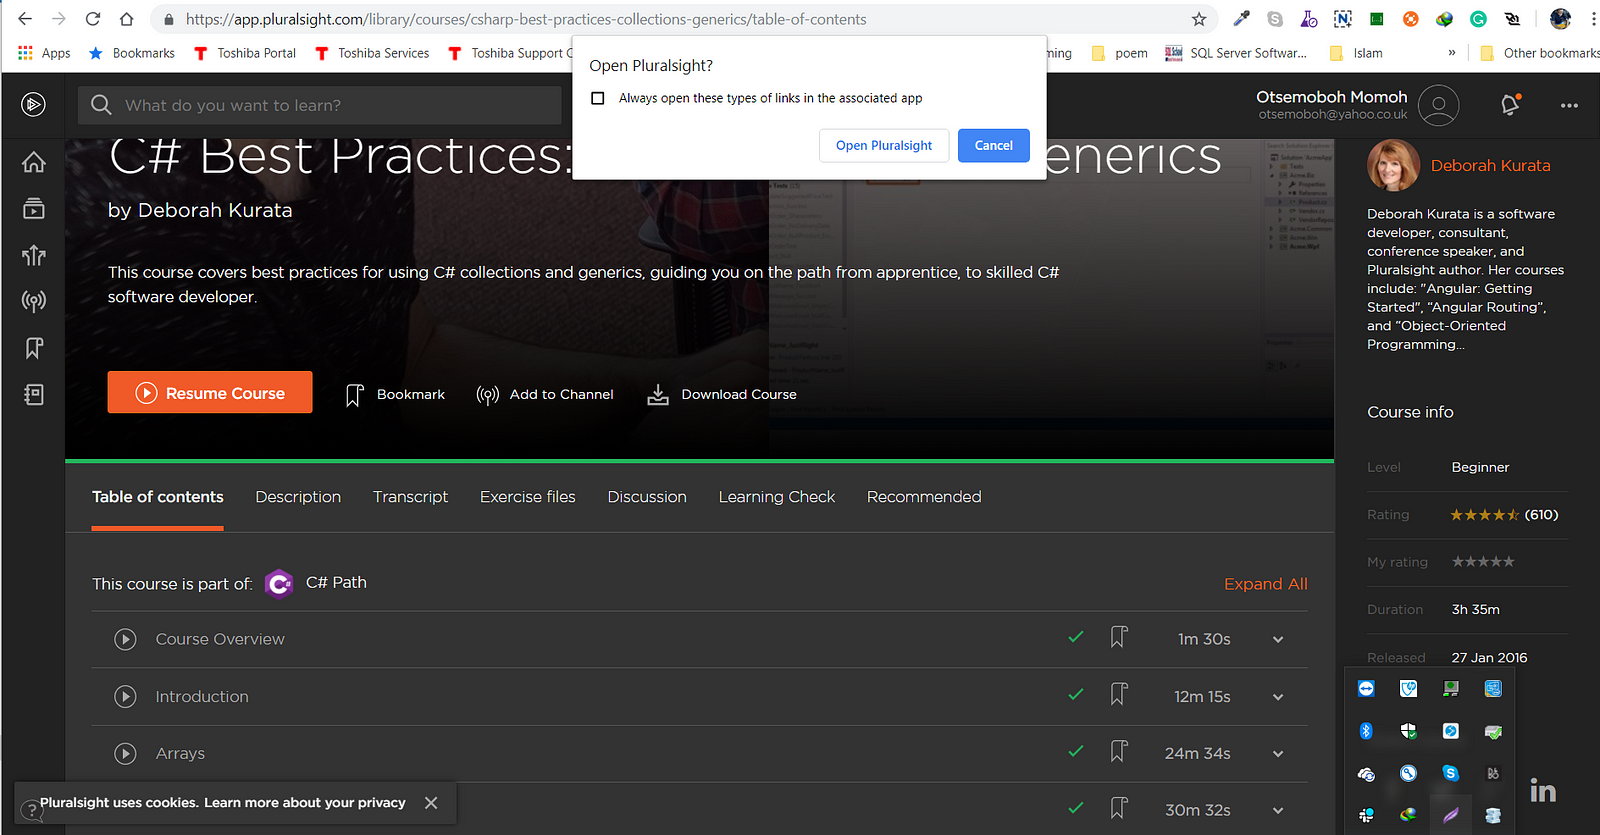
Task: Click the Pluralsight logo icon in sidebar
Action: tap(33, 104)
